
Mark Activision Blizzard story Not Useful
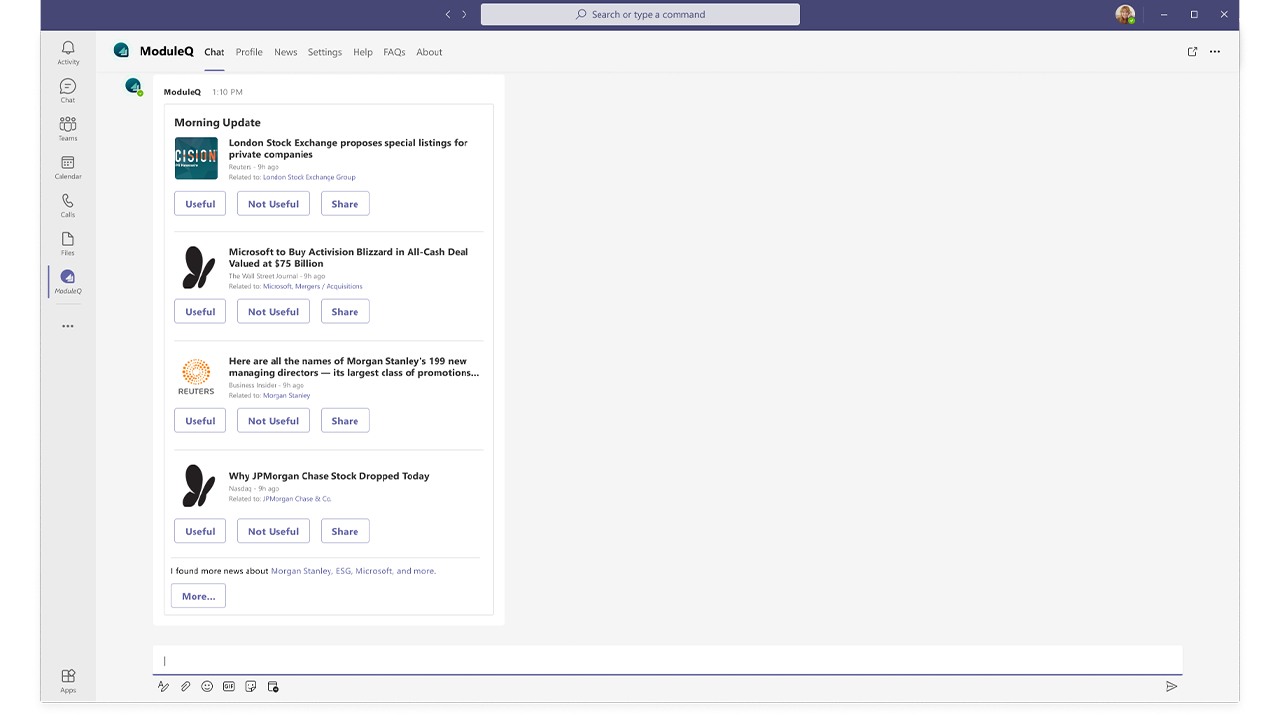point(273,312)
